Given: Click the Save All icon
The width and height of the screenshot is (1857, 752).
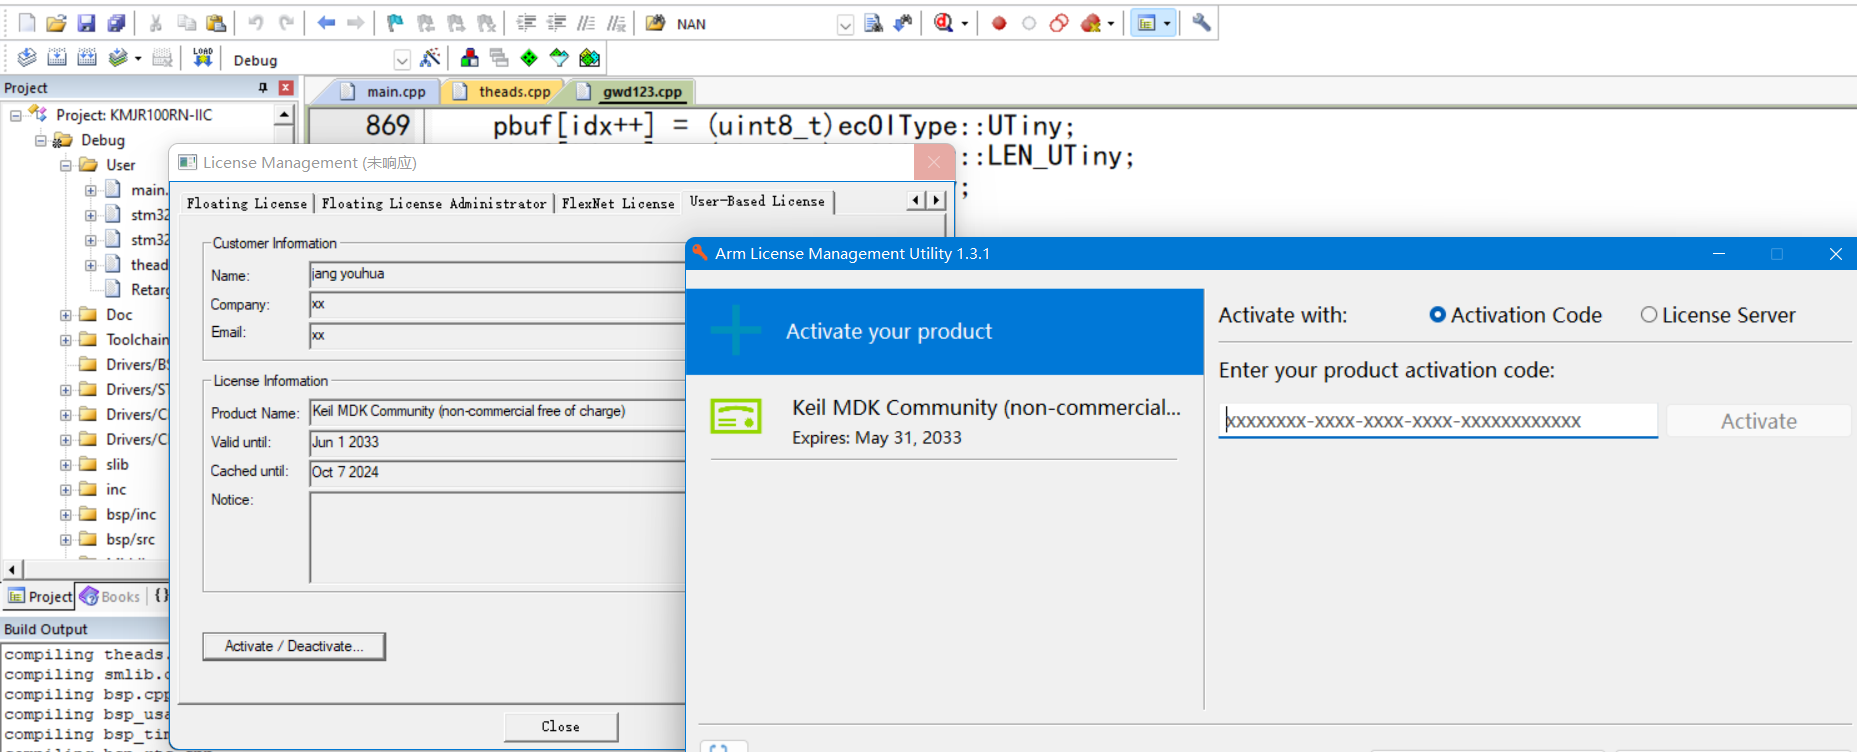Looking at the screenshot, I should tap(117, 23).
